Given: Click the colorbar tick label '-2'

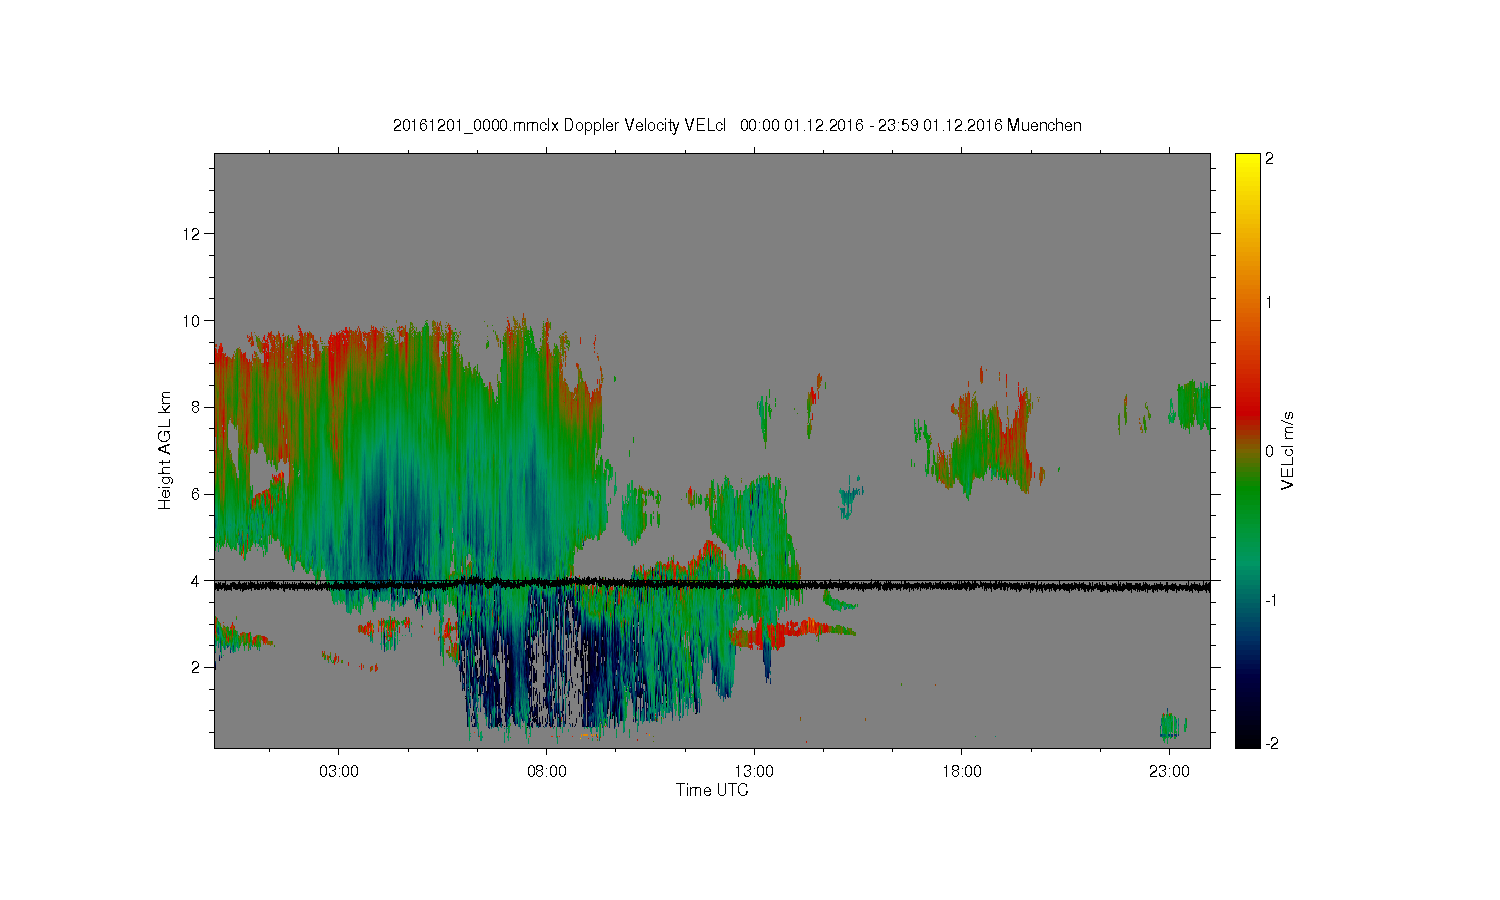Looking at the screenshot, I should click(x=1272, y=743).
